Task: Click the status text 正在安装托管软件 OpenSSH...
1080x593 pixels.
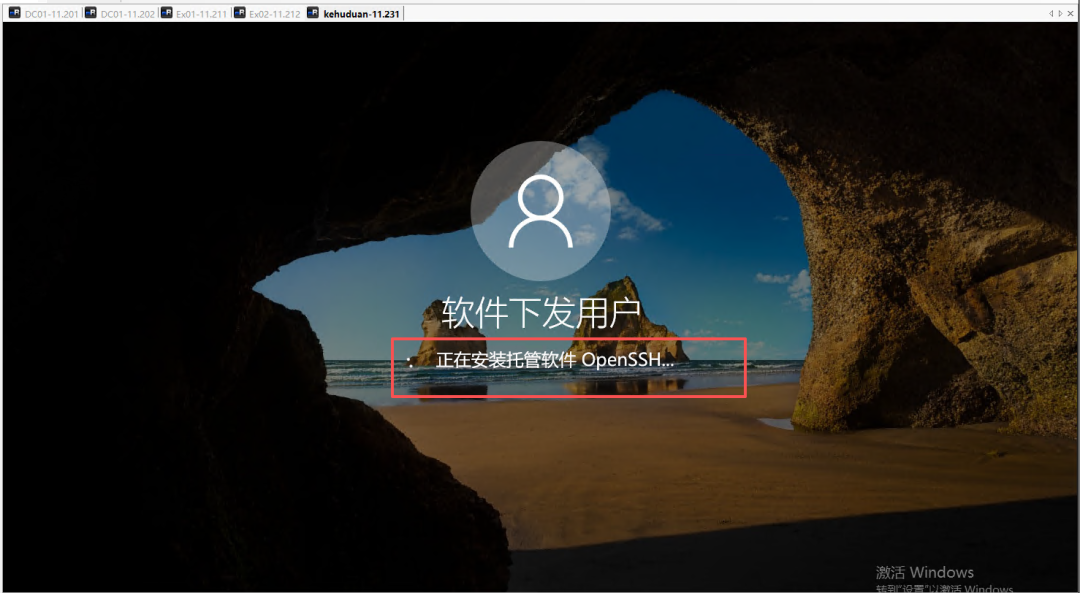Action: pos(554,360)
